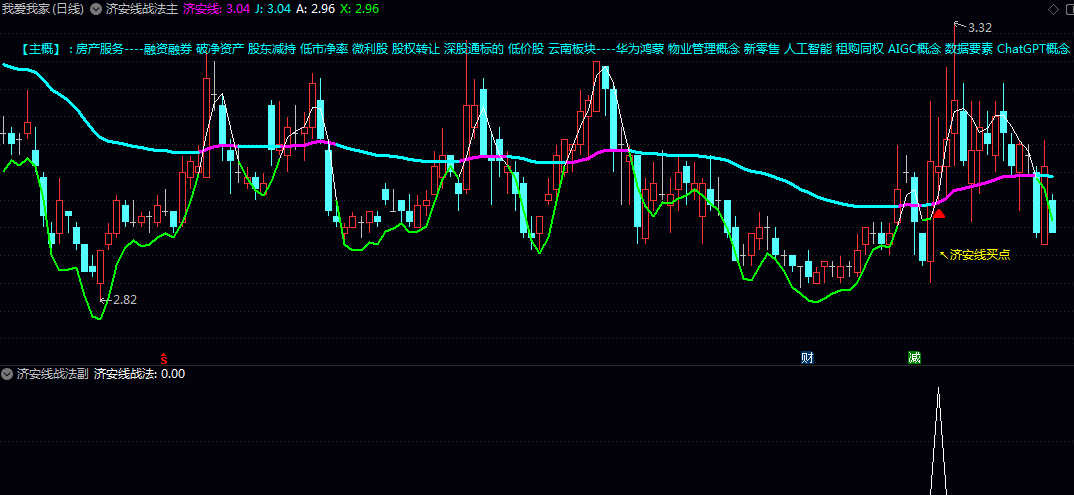Image resolution: width=1074 pixels, height=495 pixels.
Task: Click the 3.32 high price label
Action: (x=980, y=28)
